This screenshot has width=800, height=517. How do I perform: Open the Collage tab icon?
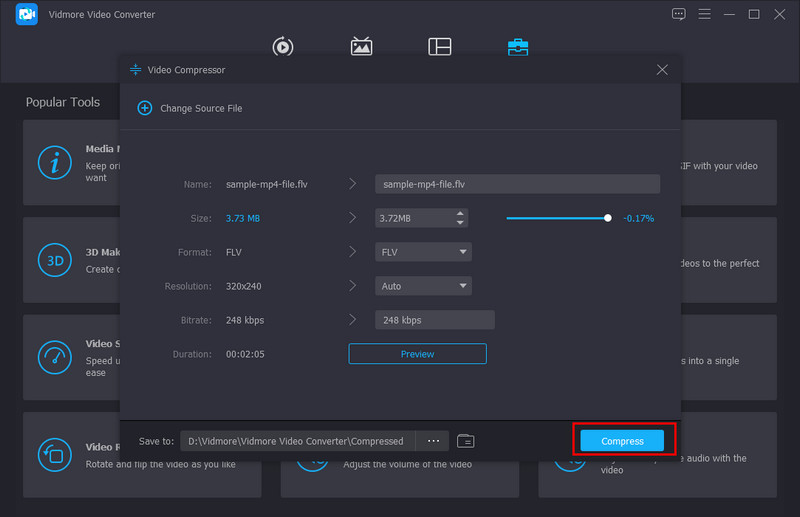coord(439,47)
